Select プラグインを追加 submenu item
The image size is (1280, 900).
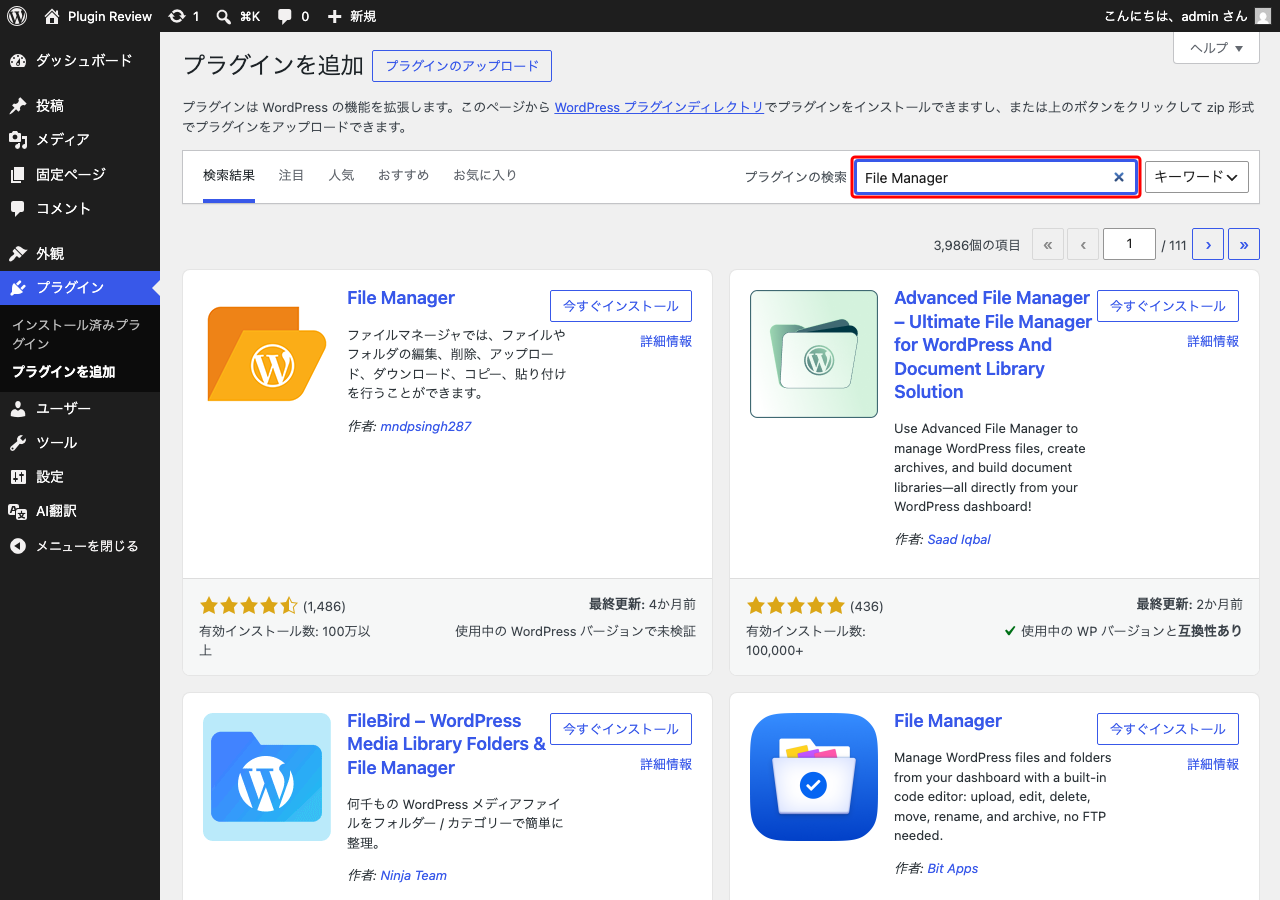80,372
